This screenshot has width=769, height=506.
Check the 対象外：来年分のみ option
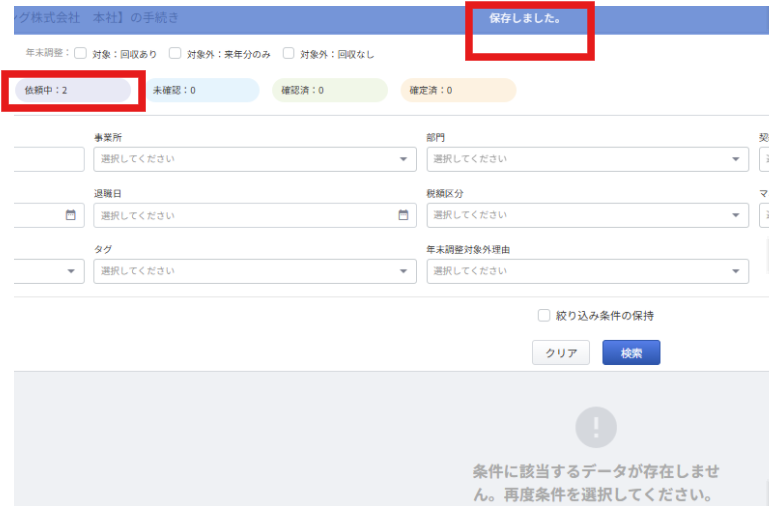175,53
